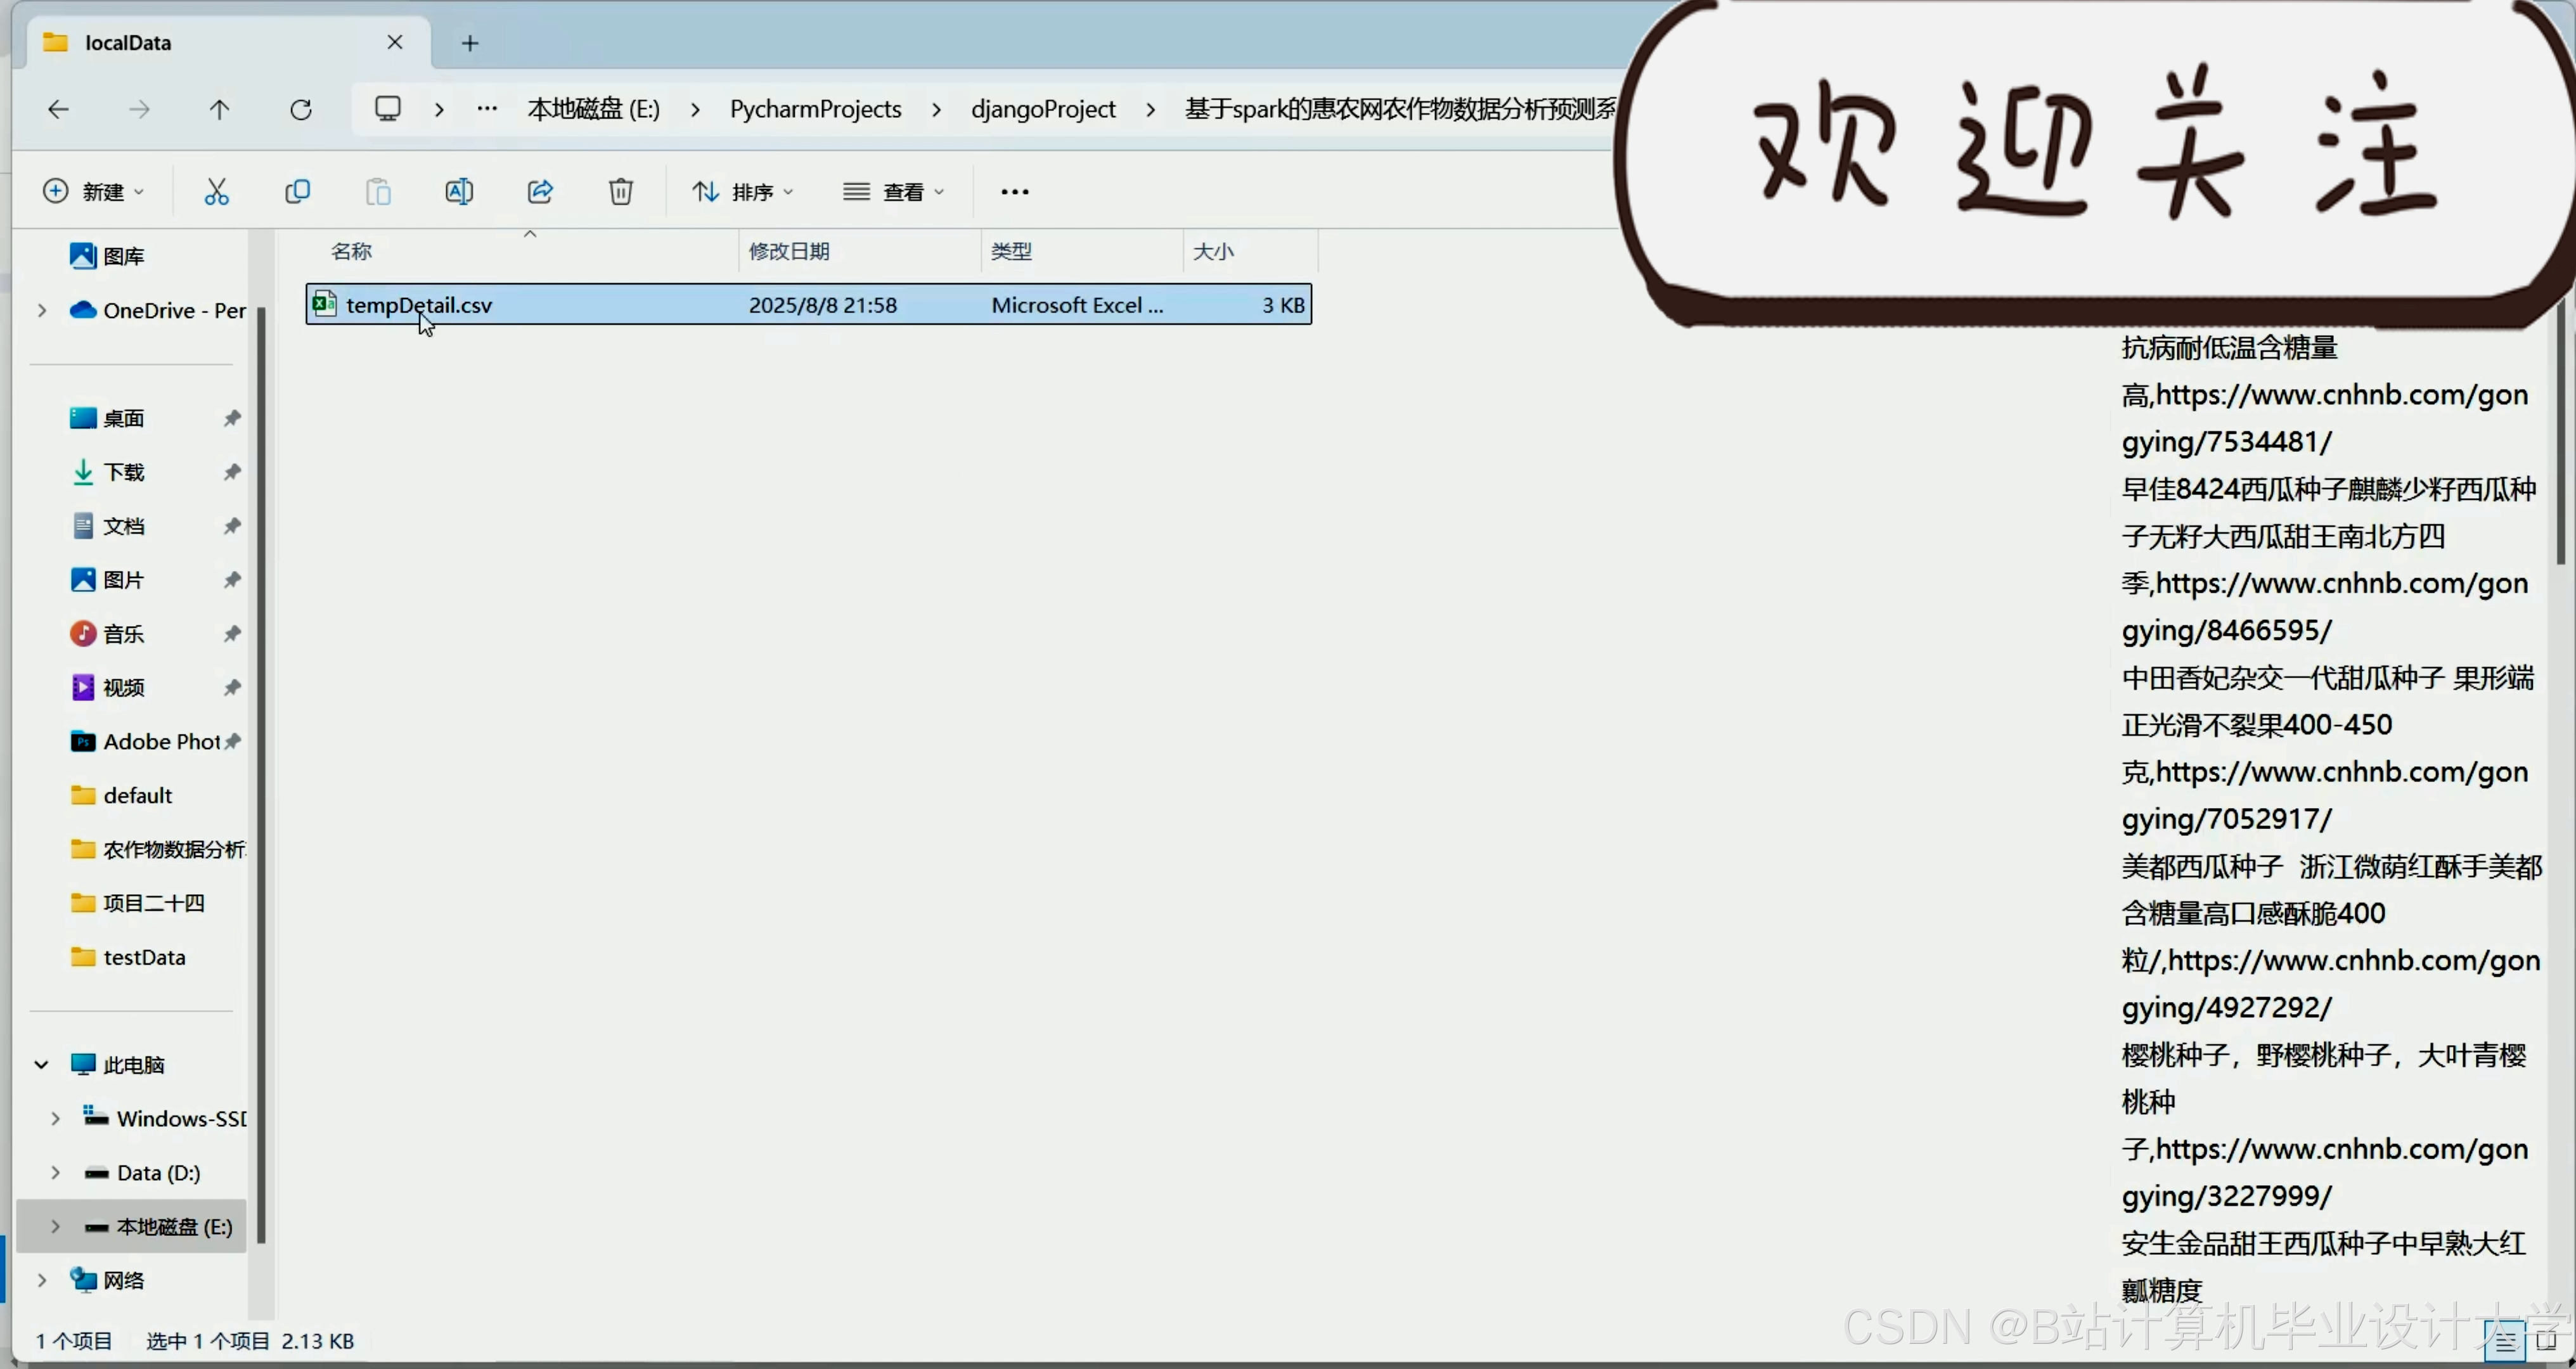The width and height of the screenshot is (2576, 1369).
Task: Expand the Data (D:) drive tree
Action: [56, 1172]
